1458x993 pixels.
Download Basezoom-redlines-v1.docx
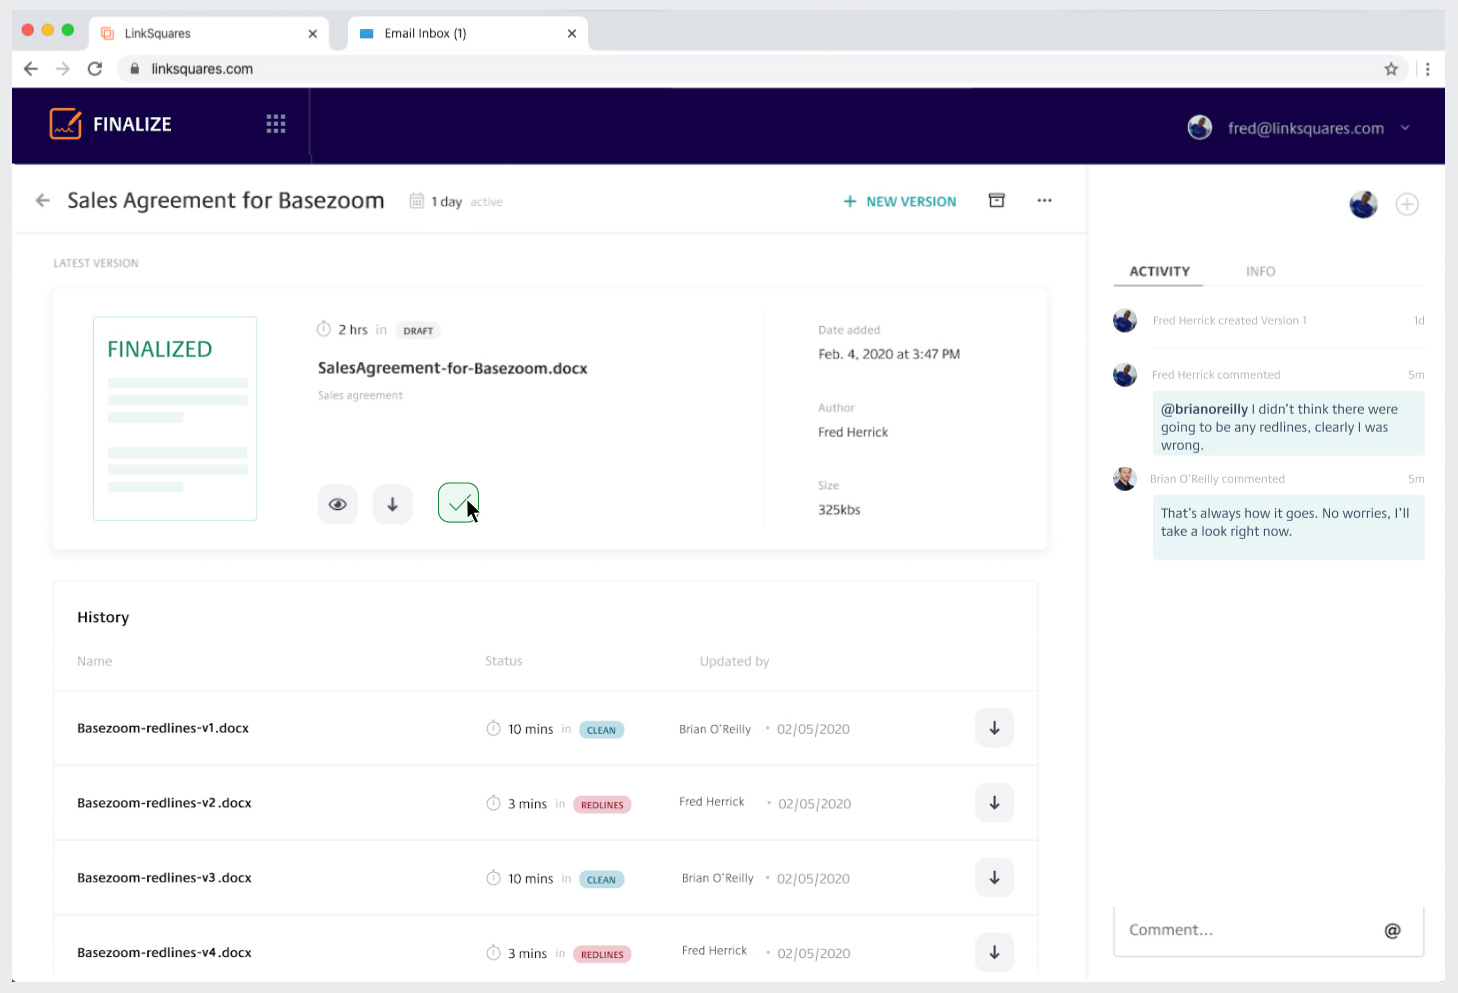click(x=994, y=728)
